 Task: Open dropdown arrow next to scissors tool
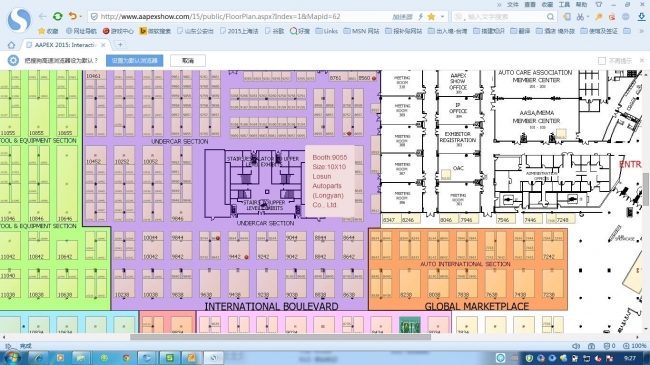coord(588,17)
